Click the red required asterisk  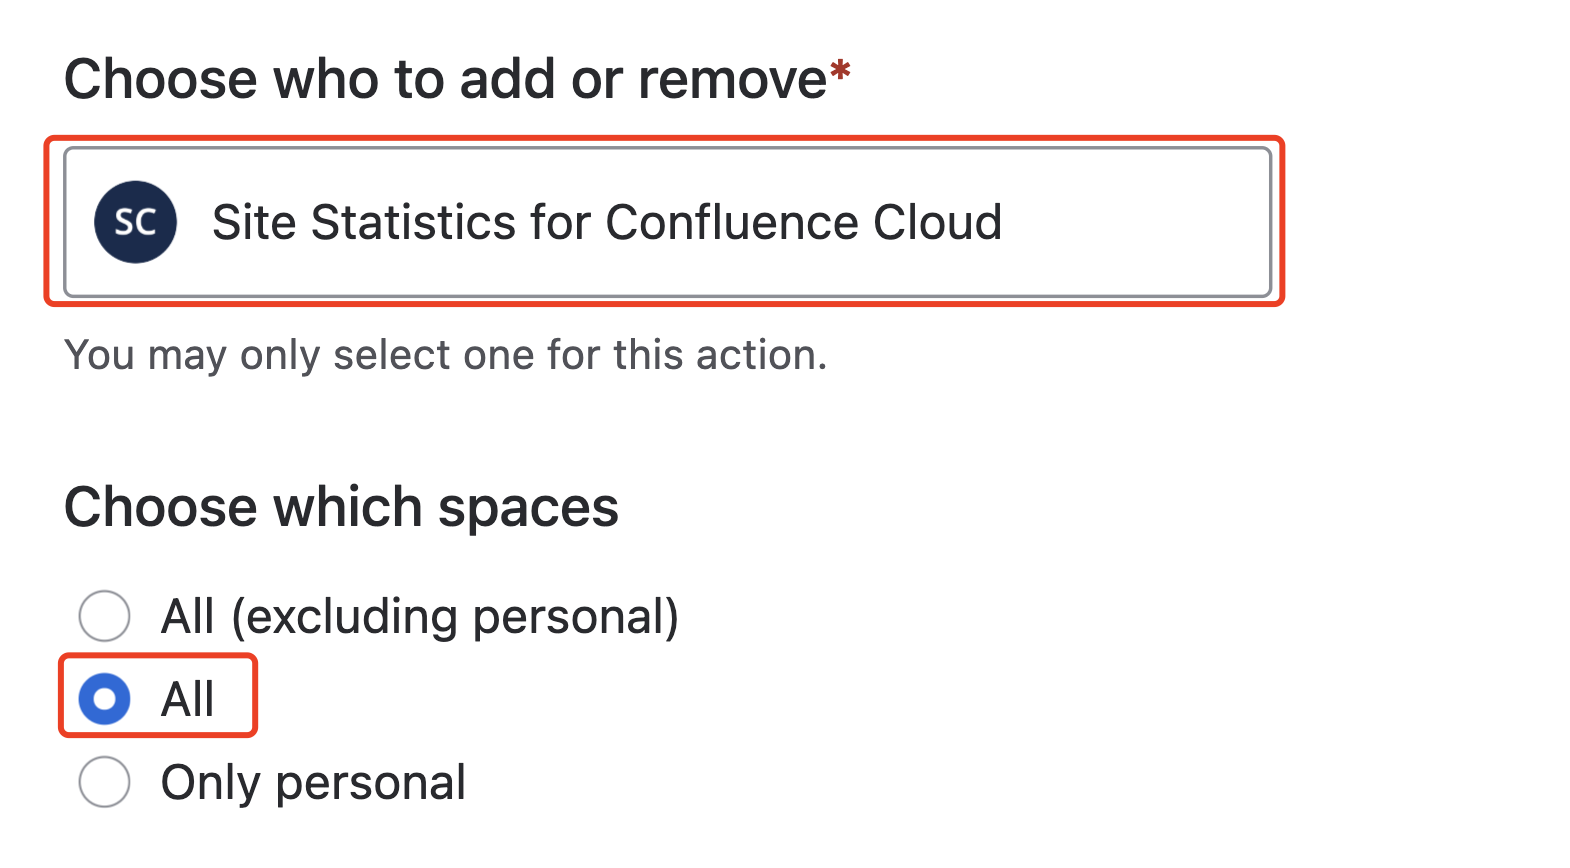point(840,72)
